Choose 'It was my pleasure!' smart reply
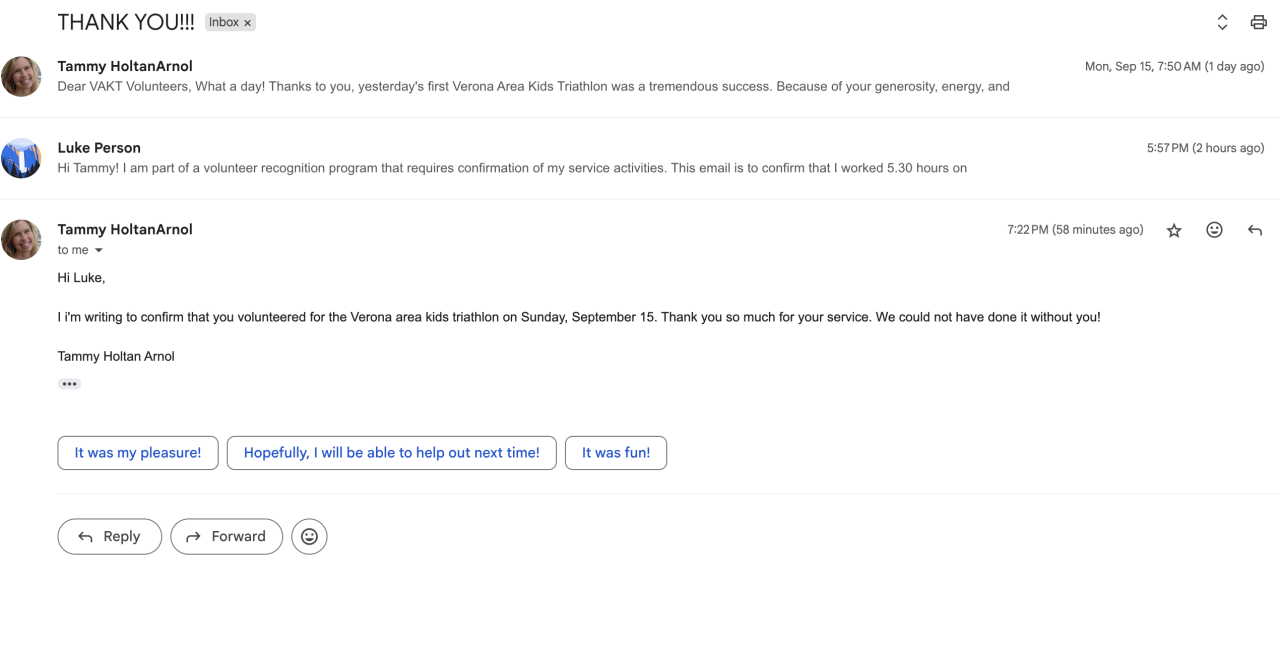The width and height of the screenshot is (1280, 655). (x=138, y=453)
